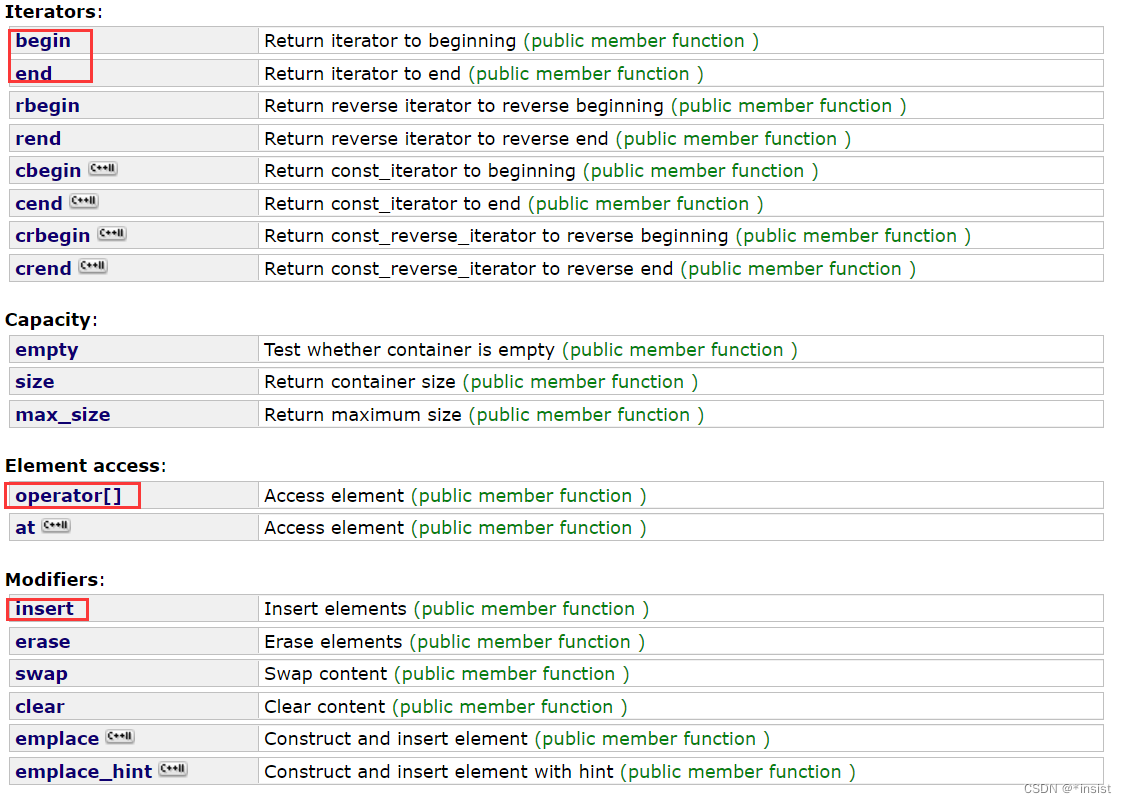The width and height of the screenshot is (1127, 803).
Task: Click the C++11 badge beside emplace
Action: pyautogui.click(x=119, y=736)
